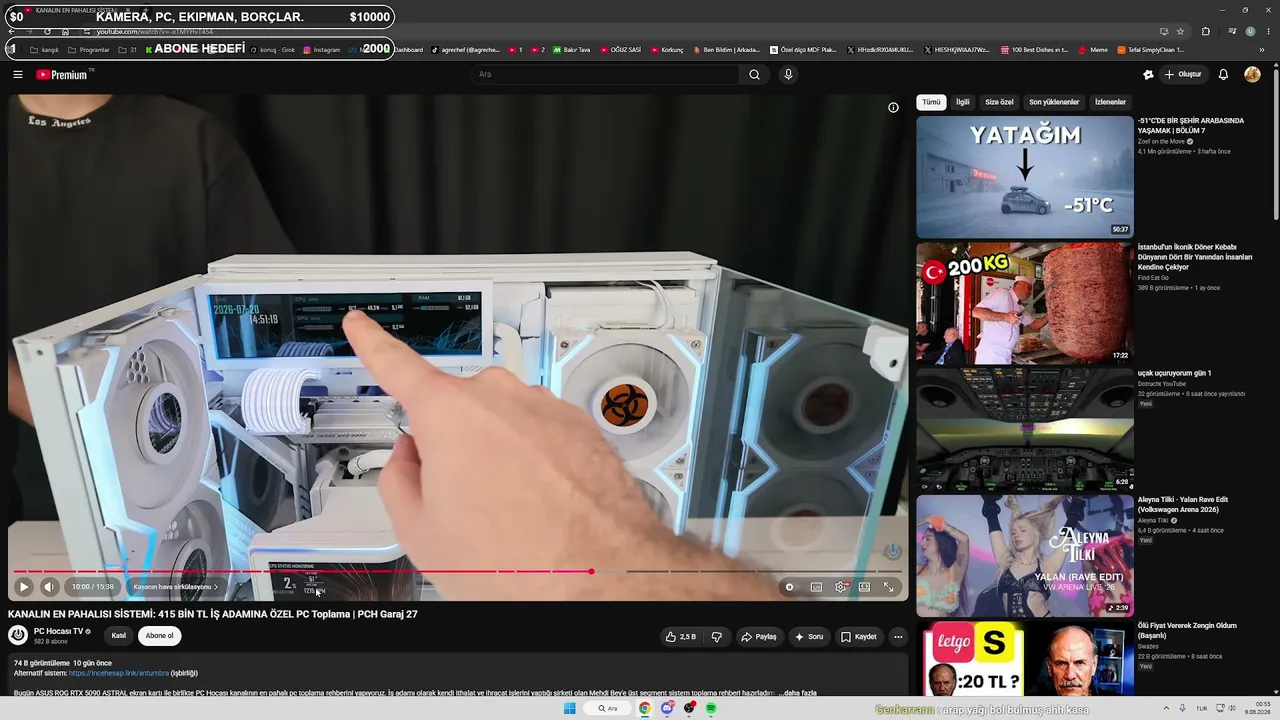Open the Tefal SimplyClean bookmark
This screenshot has height=720, width=1280.
pos(1151,50)
